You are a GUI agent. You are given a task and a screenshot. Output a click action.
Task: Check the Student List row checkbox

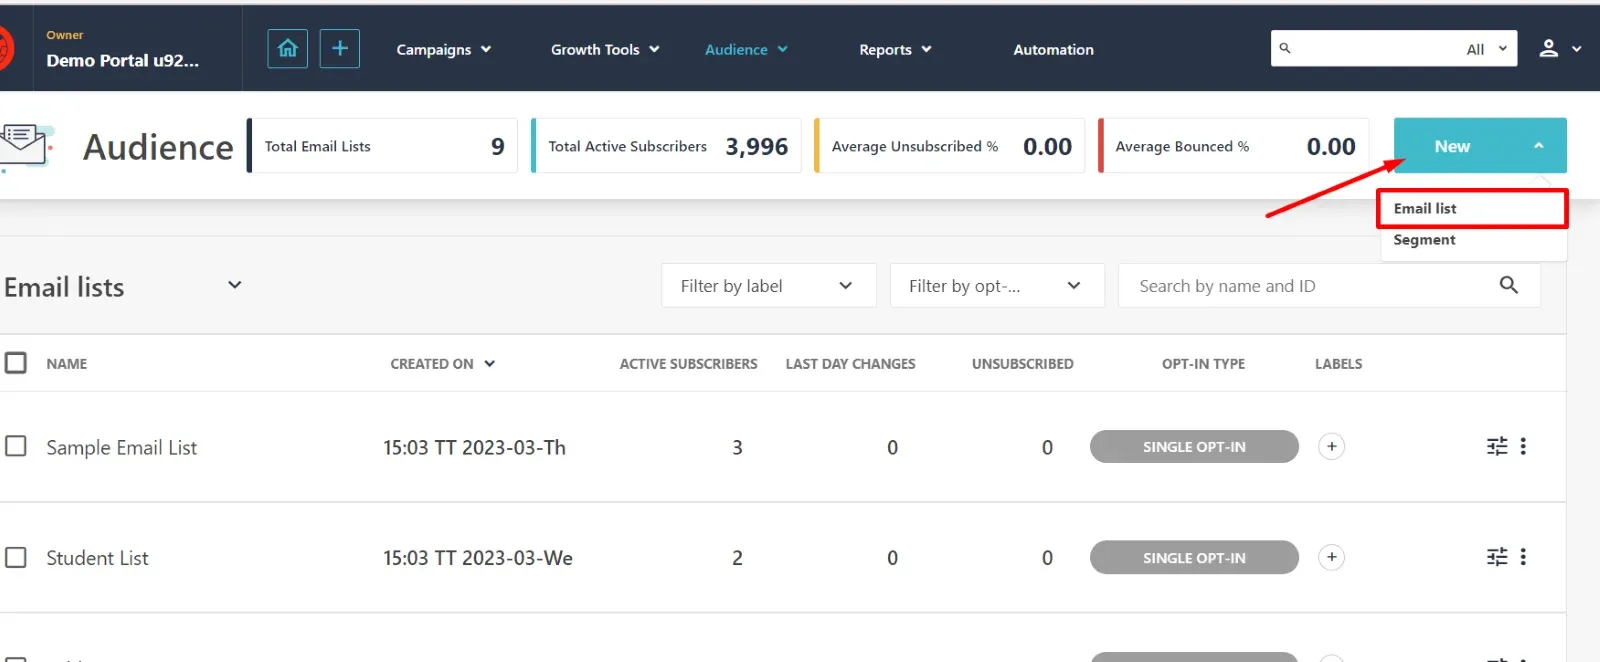click(x=16, y=557)
